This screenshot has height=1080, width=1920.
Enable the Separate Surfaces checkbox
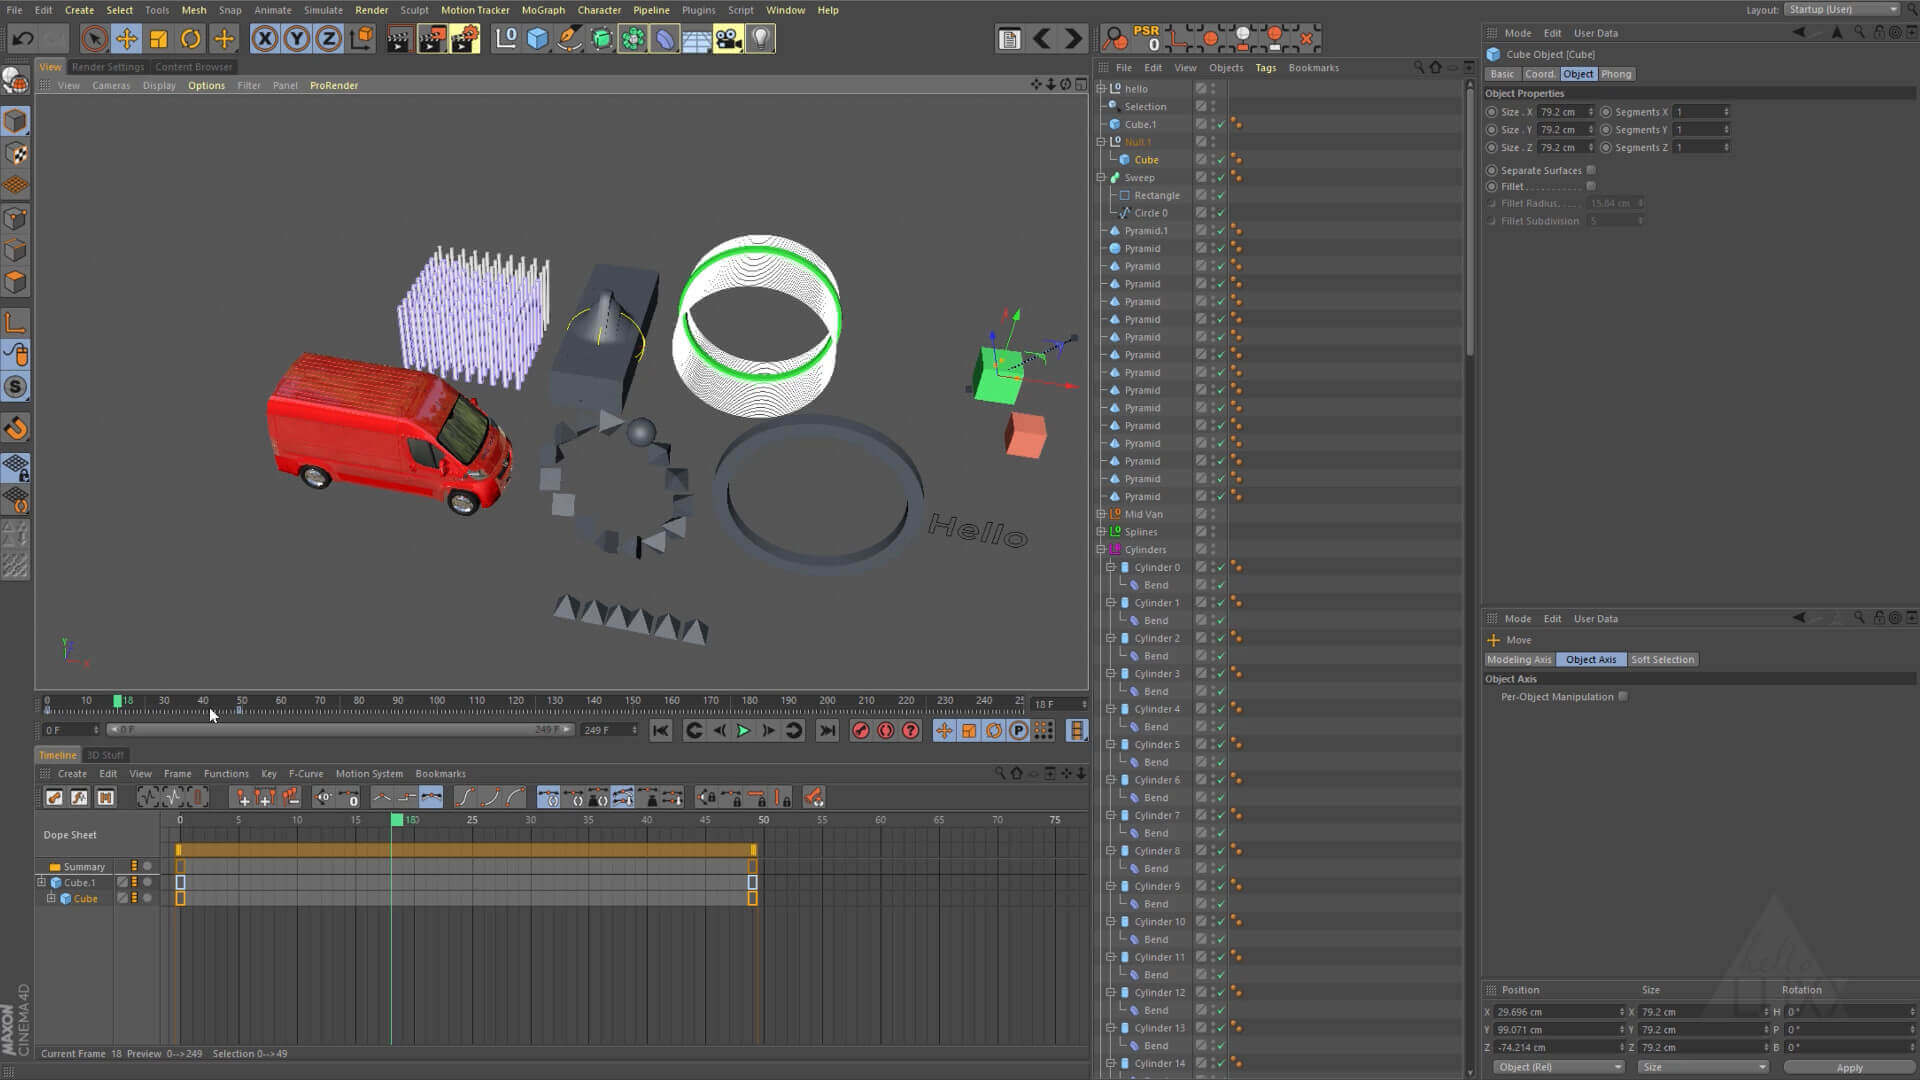coord(1591,170)
